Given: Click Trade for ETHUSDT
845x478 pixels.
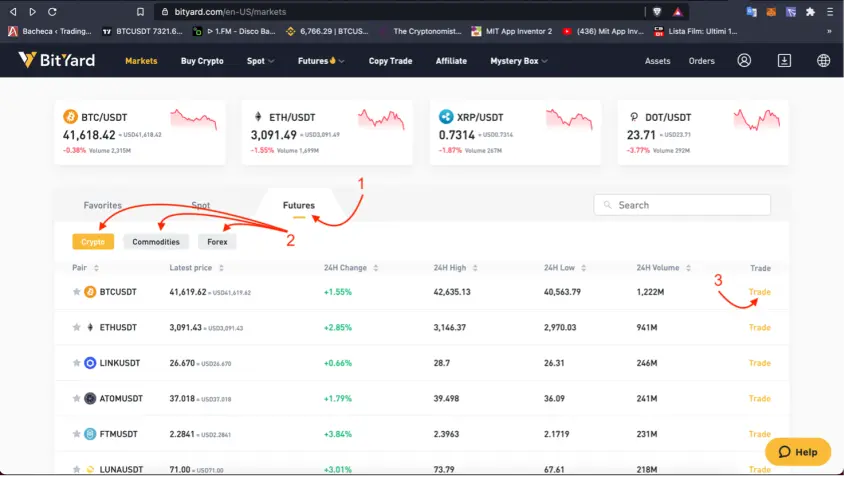Looking at the screenshot, I should point(759,327).
